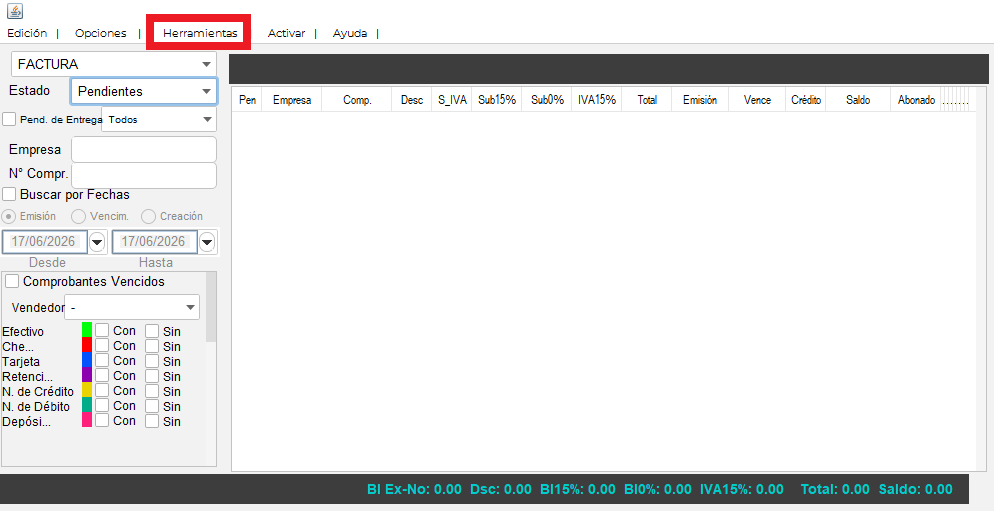The width and height of the screenshot is (994, 511).
Task: Open the Activar menu
Action: point(287,33)
